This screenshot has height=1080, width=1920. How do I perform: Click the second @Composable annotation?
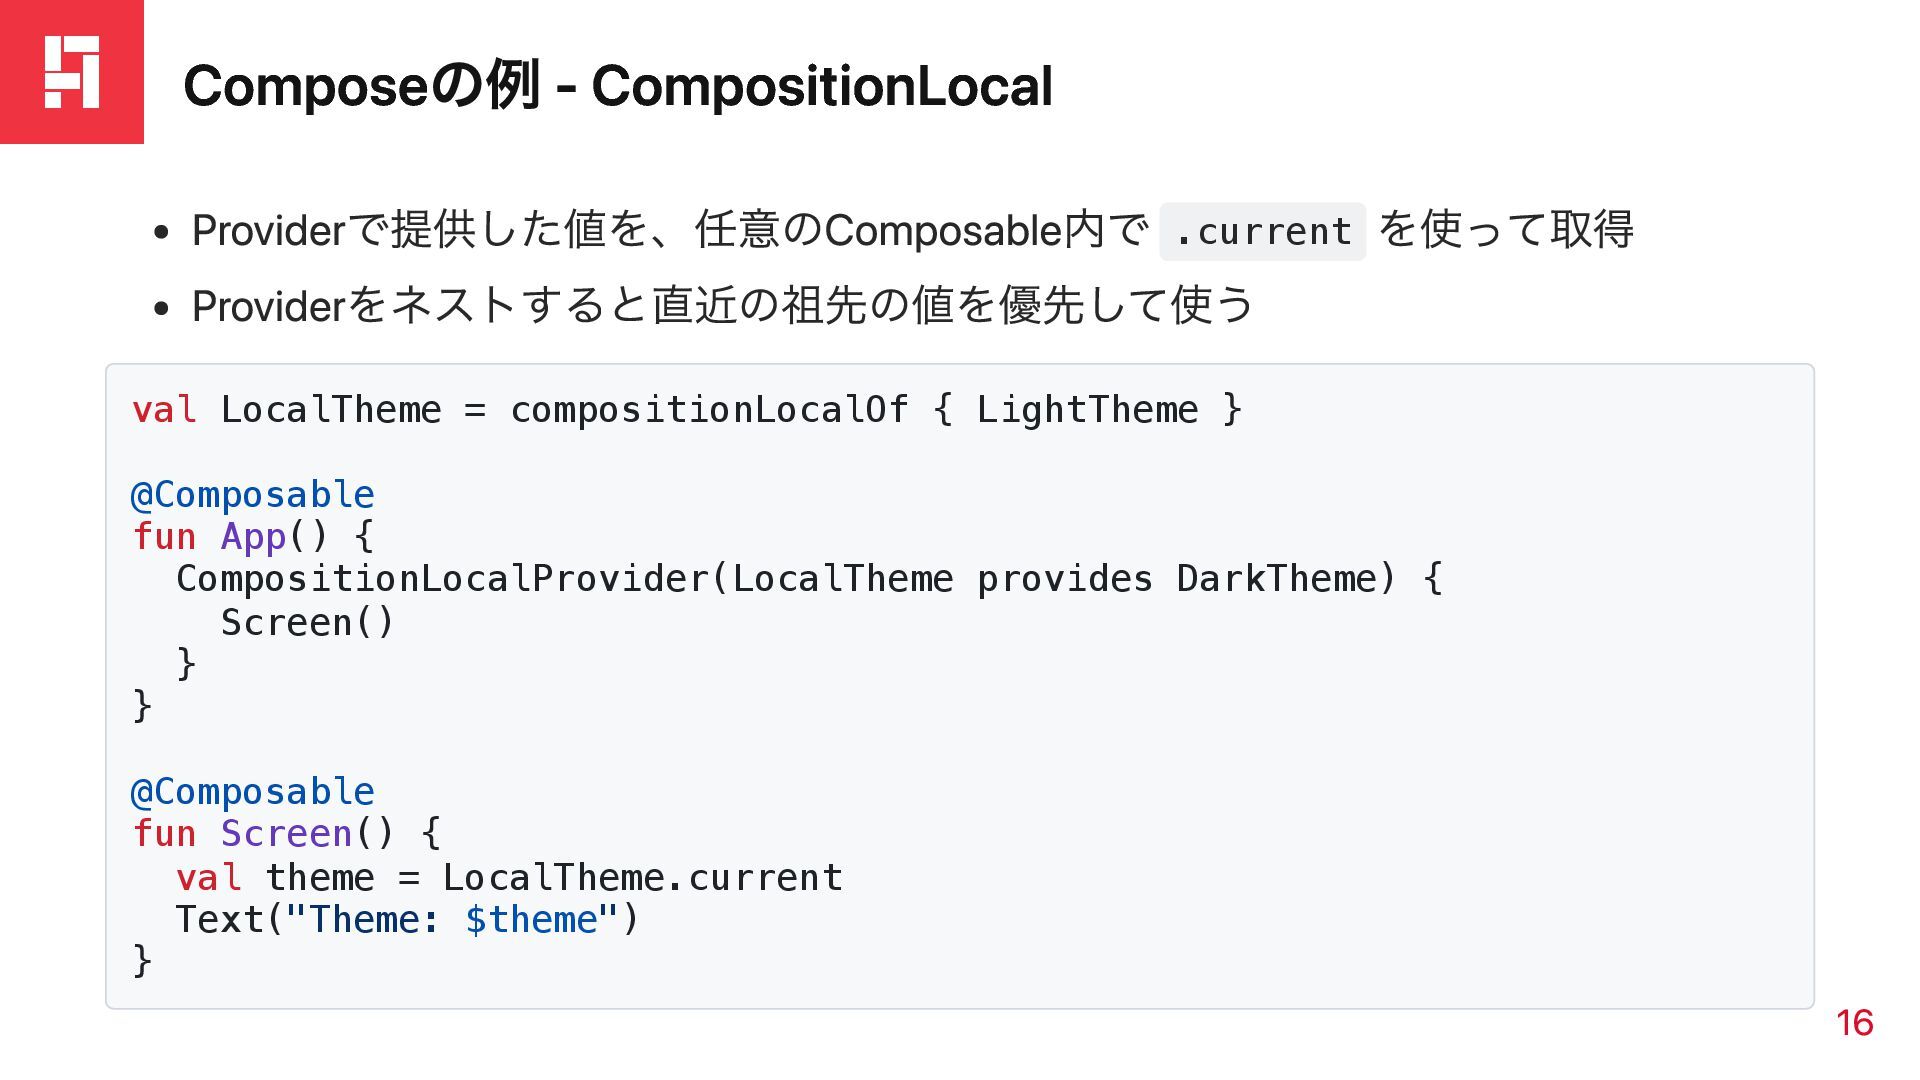253,792
